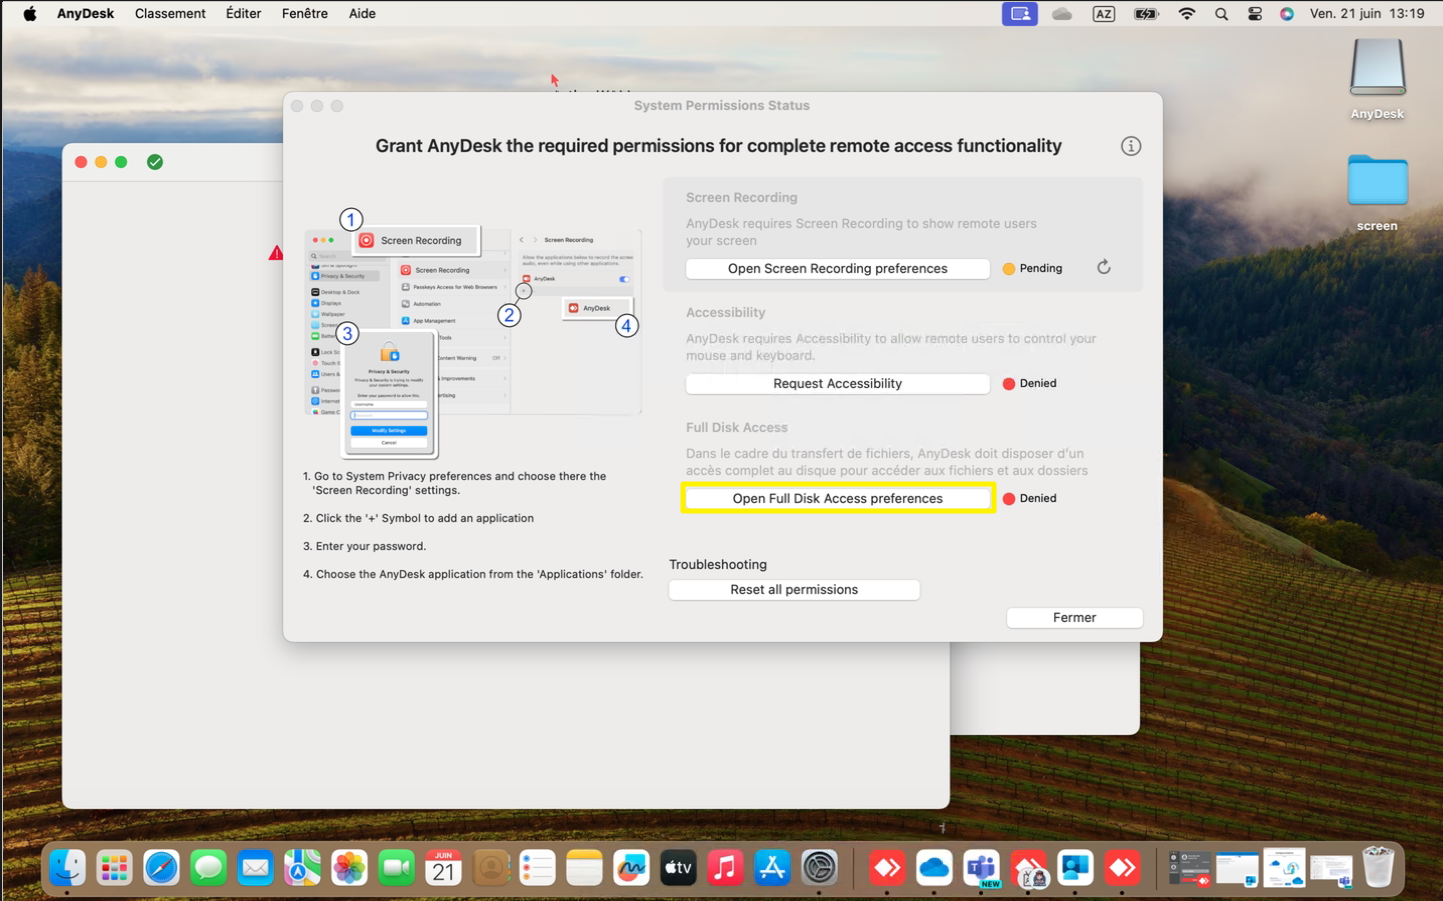Open the Trash in the Dock

pos(1378,867)
